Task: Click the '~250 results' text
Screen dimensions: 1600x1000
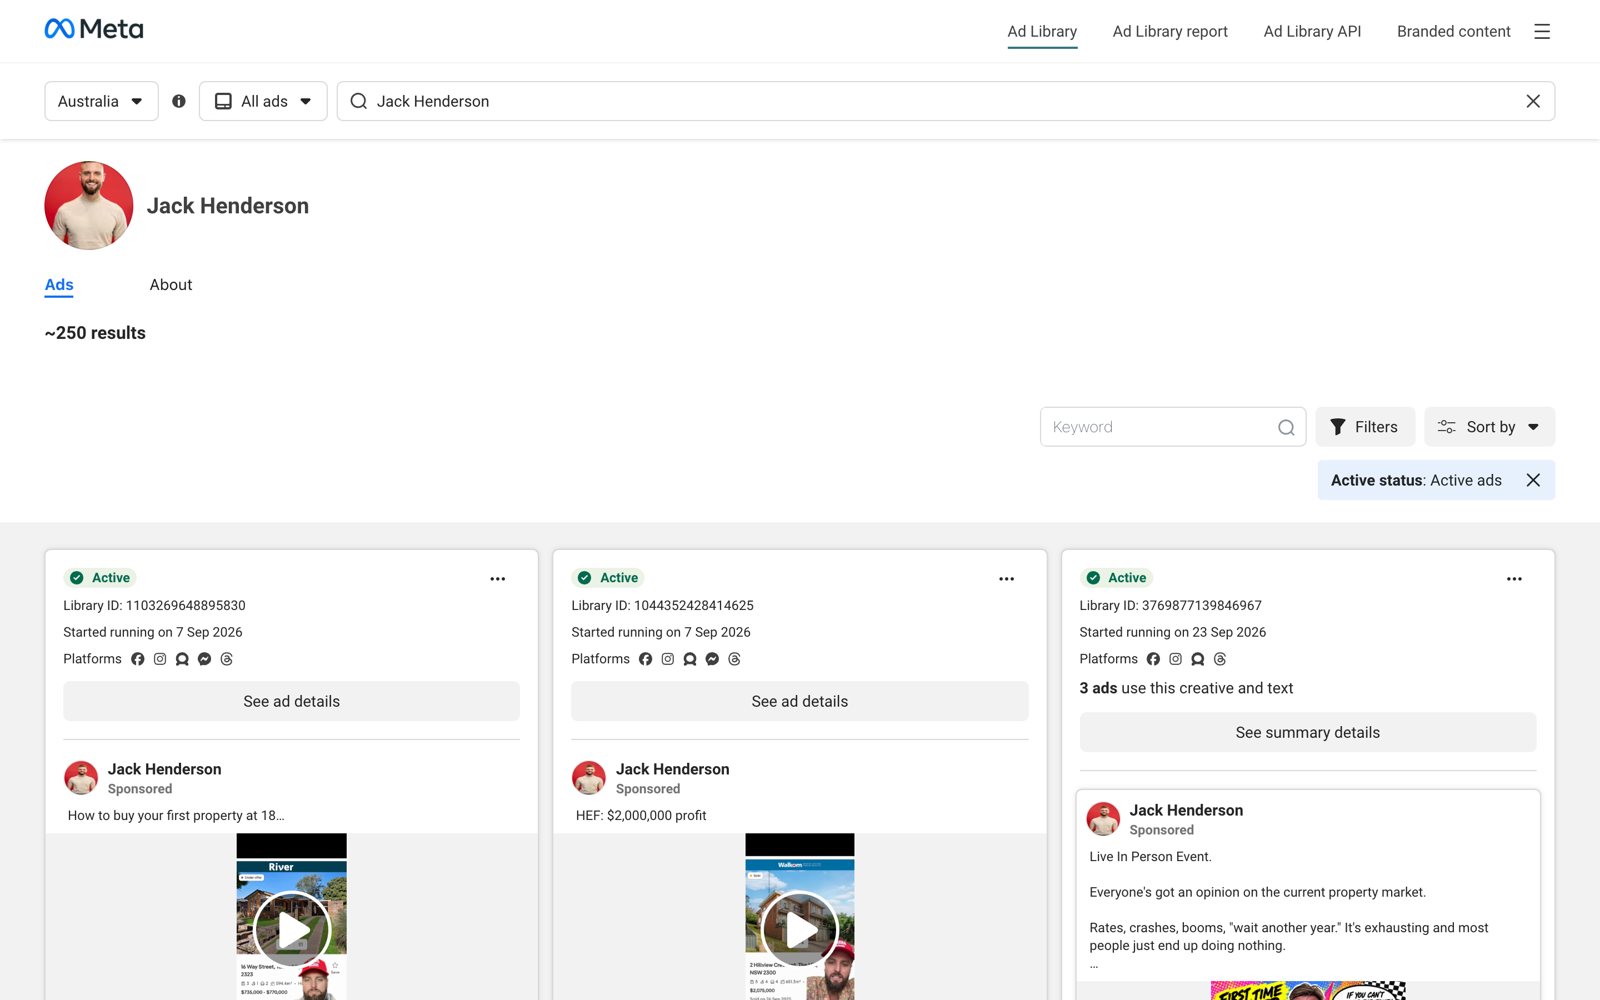Action: coord(95,333)
